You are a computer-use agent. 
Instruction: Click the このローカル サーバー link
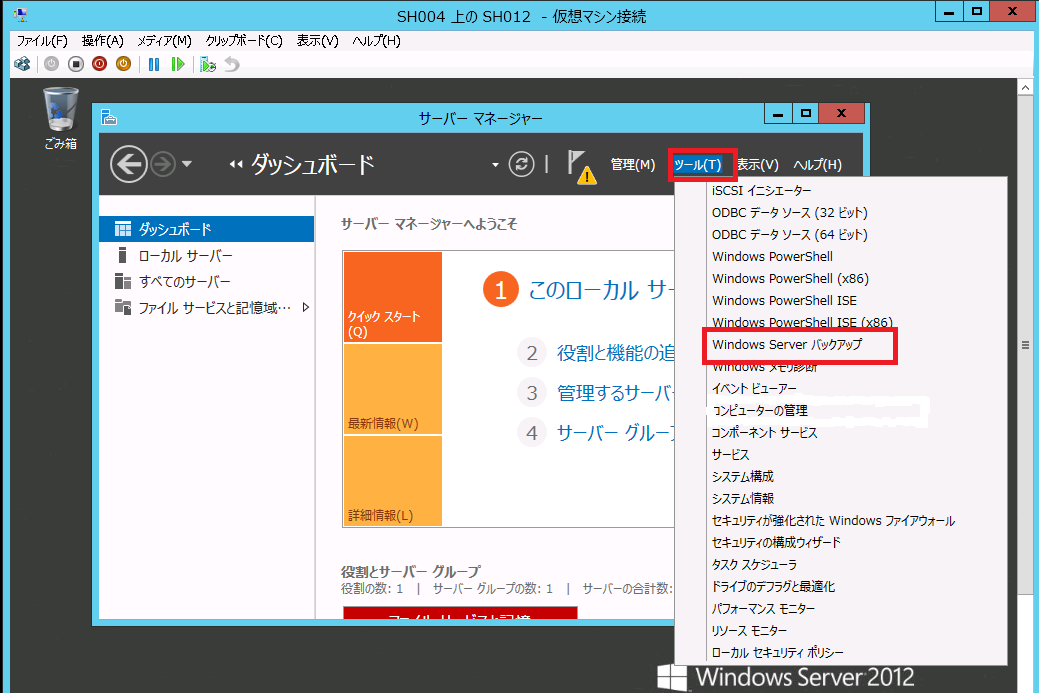tap(600, 290)
